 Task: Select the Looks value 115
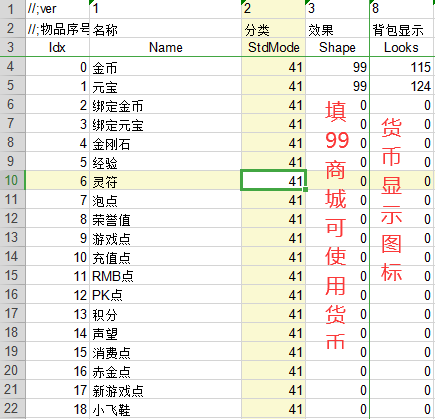point(402,68)
